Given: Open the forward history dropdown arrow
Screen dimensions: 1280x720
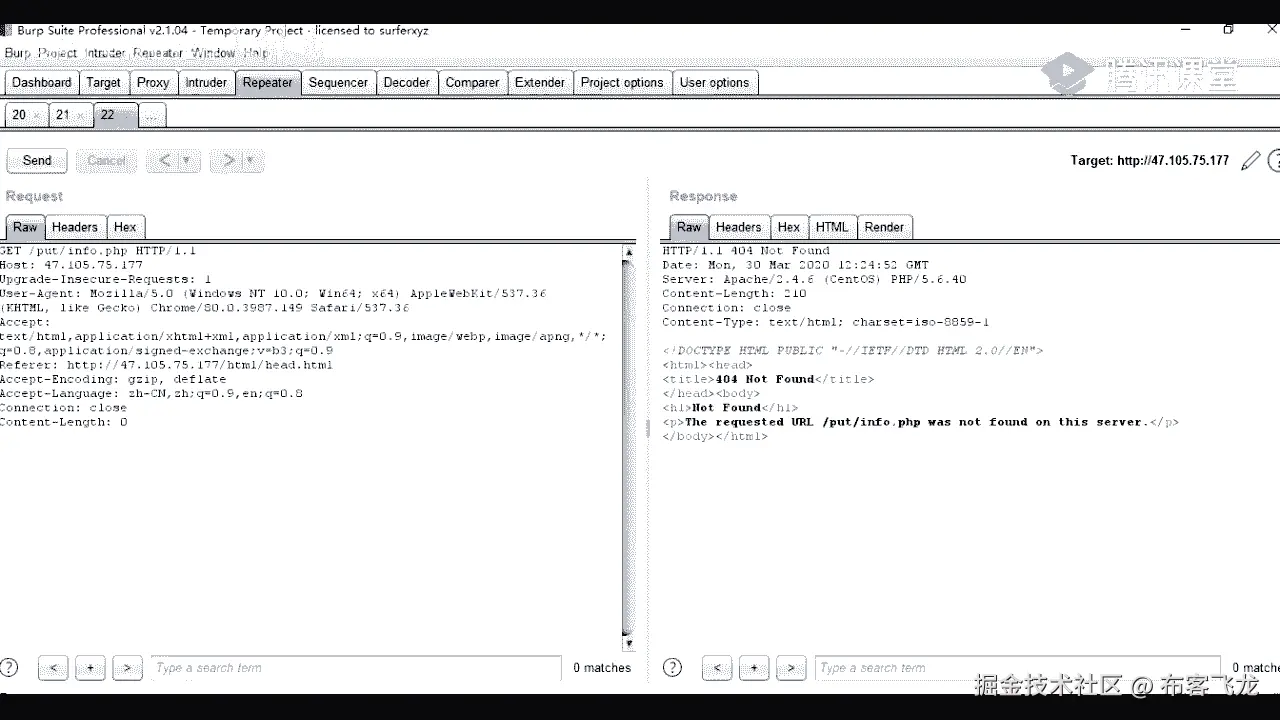Looking at the screenshot, I should click(252, 160).
